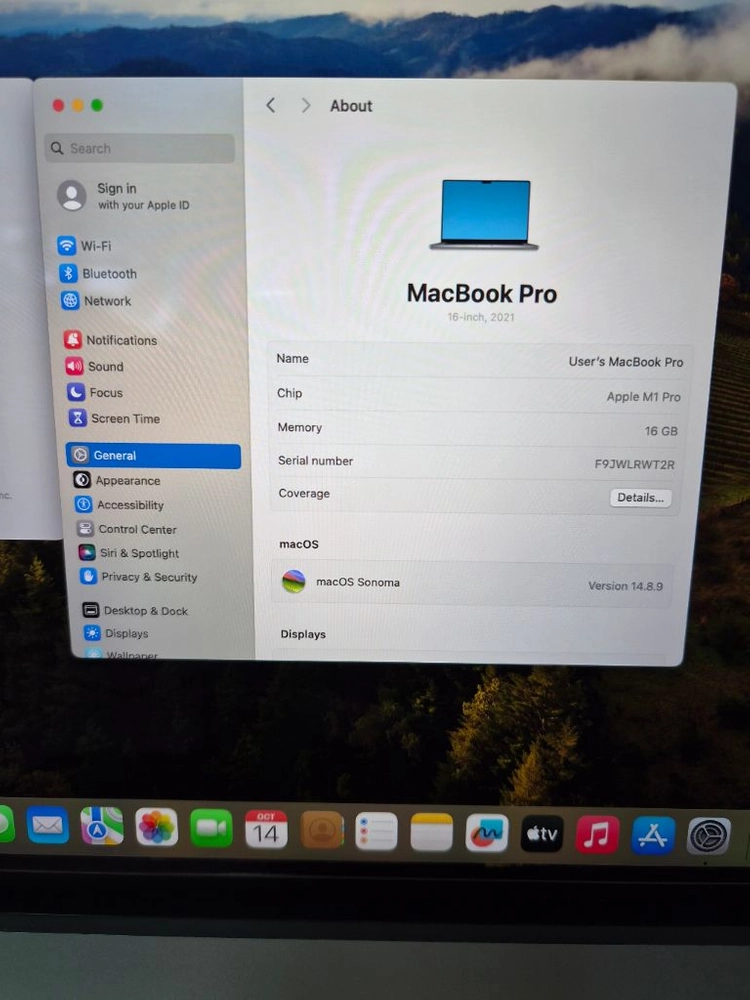Viewport: 750px width, 1000px height.
Task: Go back with the left chevron
Action: click(x=271, y=105)
